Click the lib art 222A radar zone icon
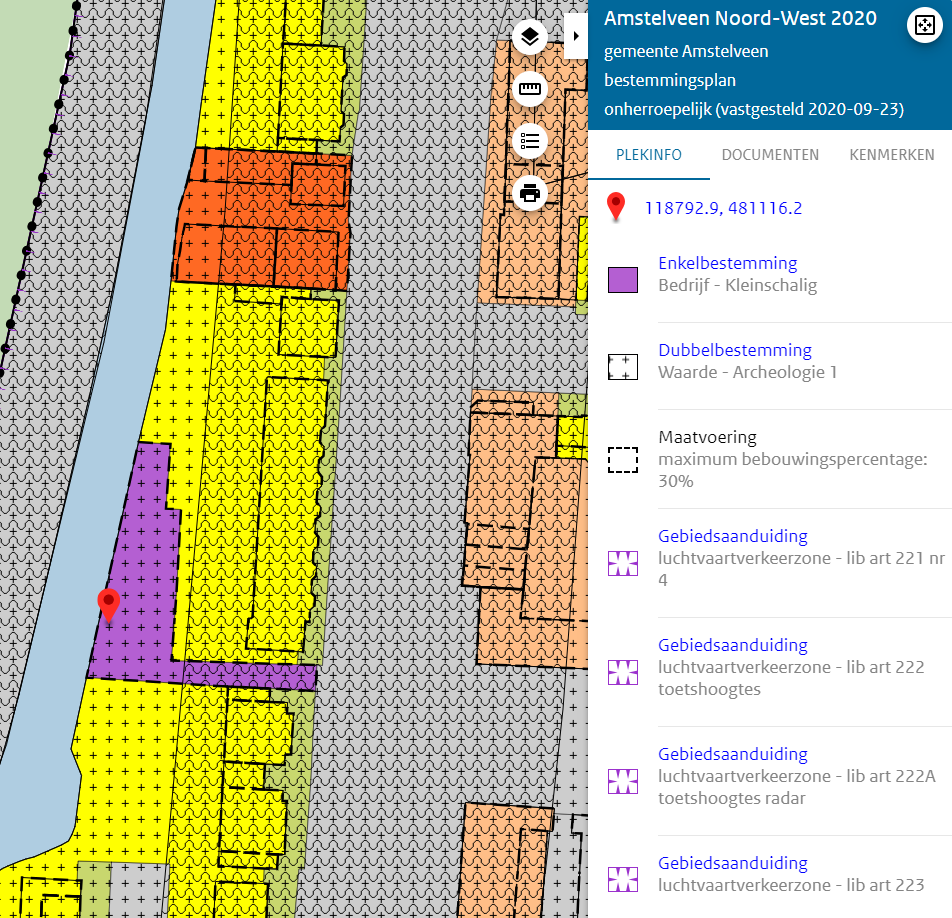The image size is (952, 918). coord(623,781)
